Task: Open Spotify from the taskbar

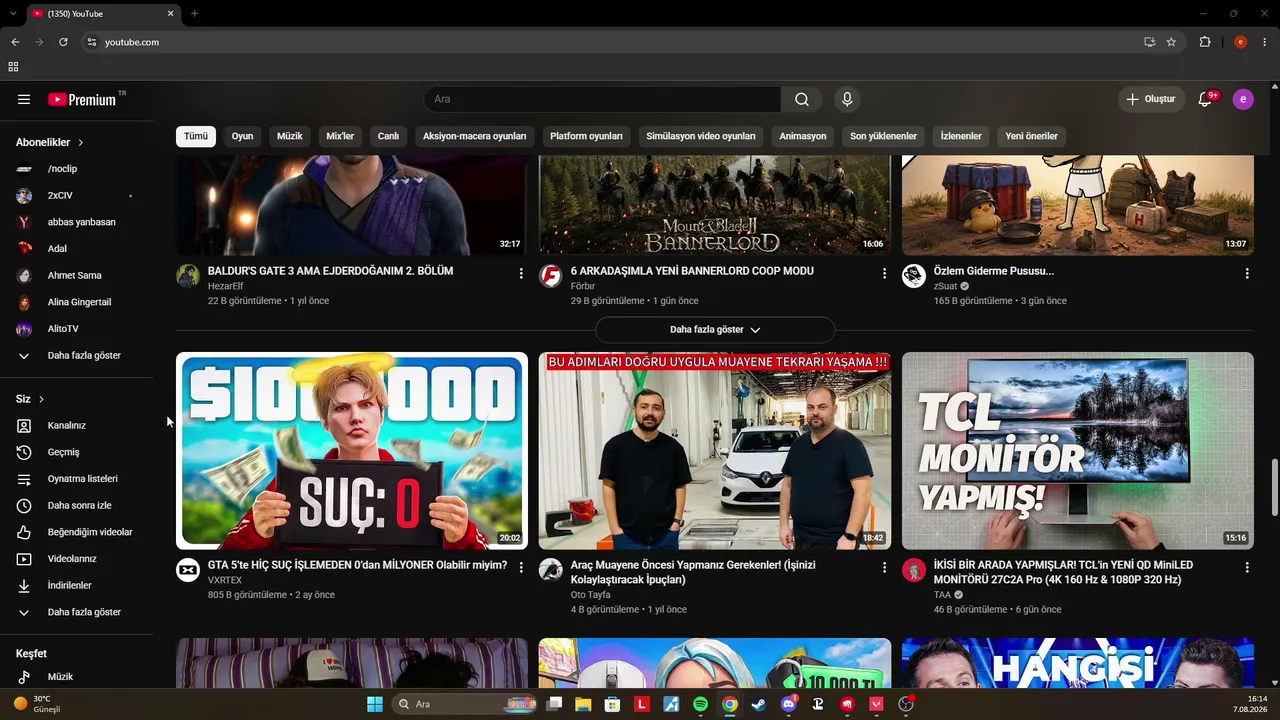Action: pyautogui.click(x=700, y=704)
